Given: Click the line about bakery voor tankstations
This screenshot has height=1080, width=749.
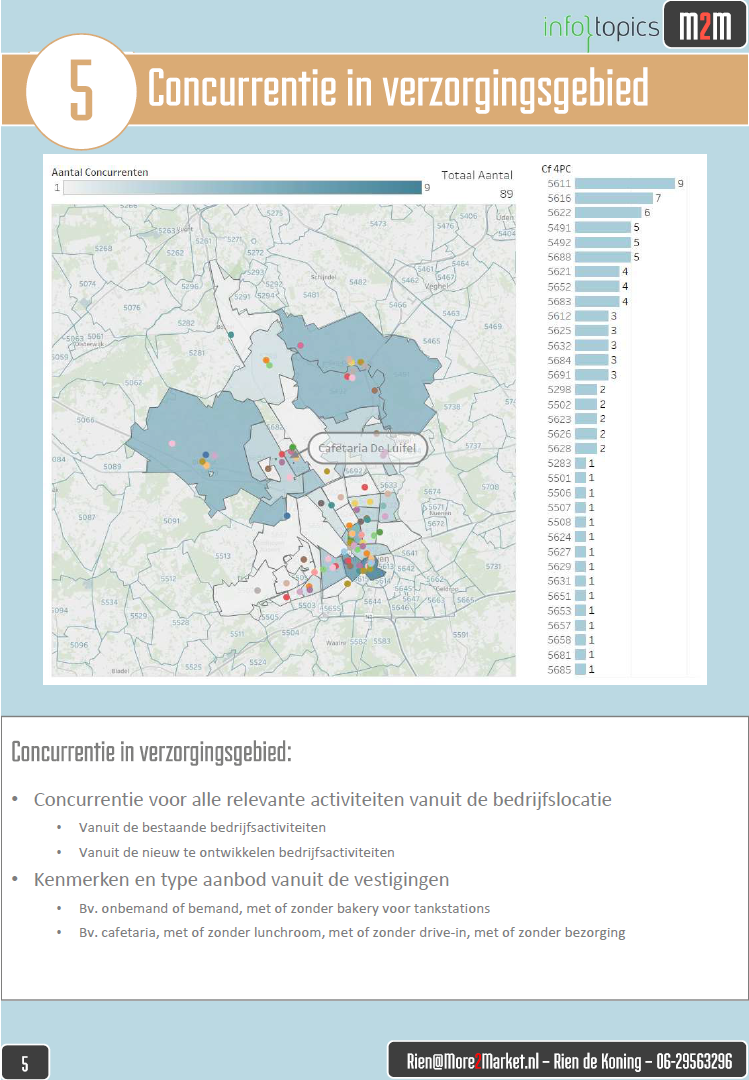Looking at the screenshot, I should point(285,908).
